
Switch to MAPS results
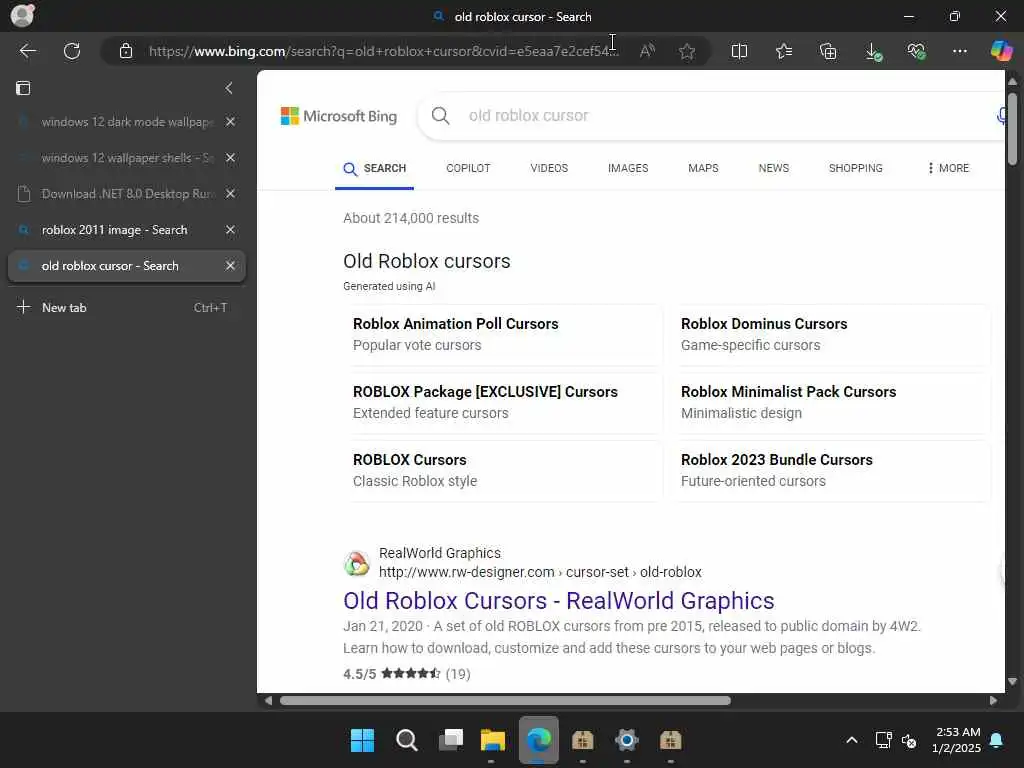pyautogui.click(x=703, y=168)
